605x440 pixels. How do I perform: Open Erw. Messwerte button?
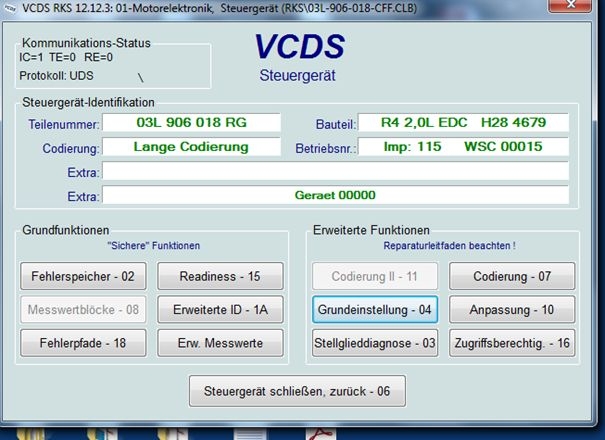220,343
